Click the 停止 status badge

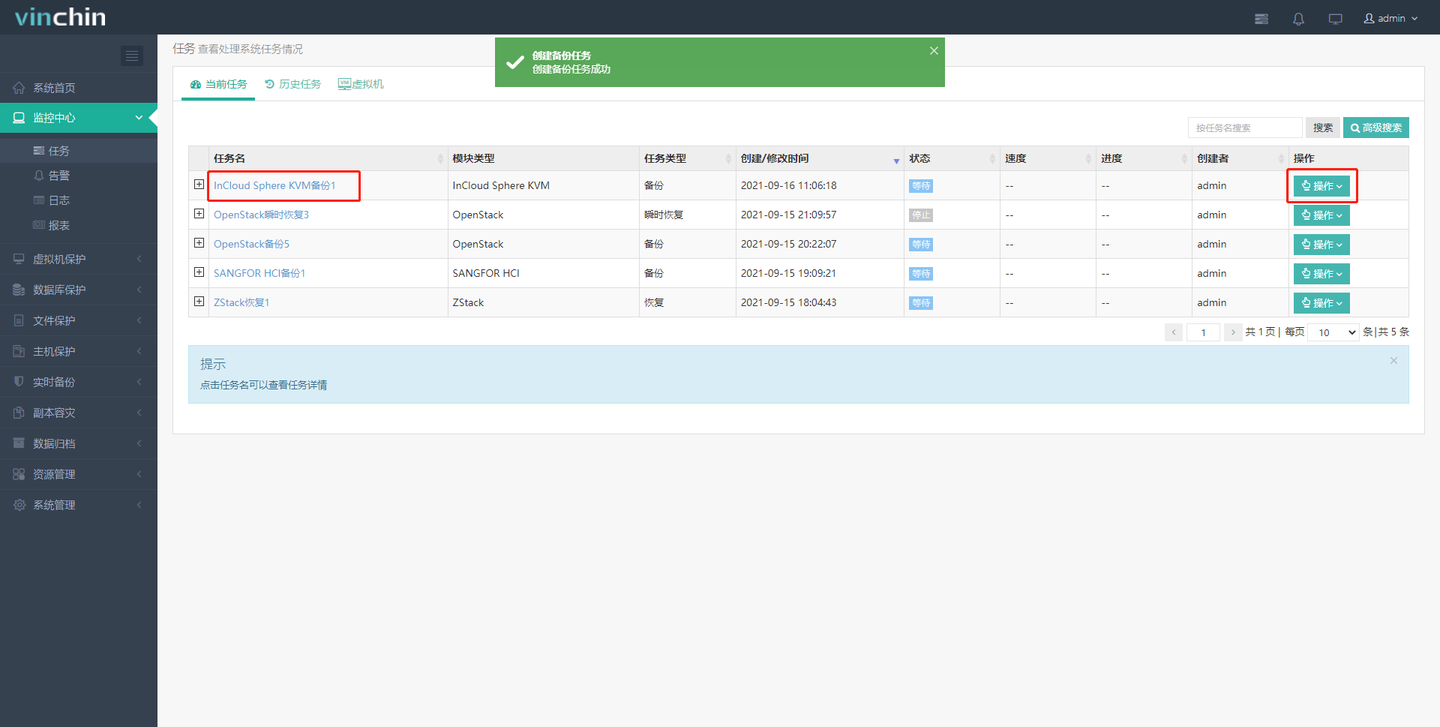click(x=921, y=215)
